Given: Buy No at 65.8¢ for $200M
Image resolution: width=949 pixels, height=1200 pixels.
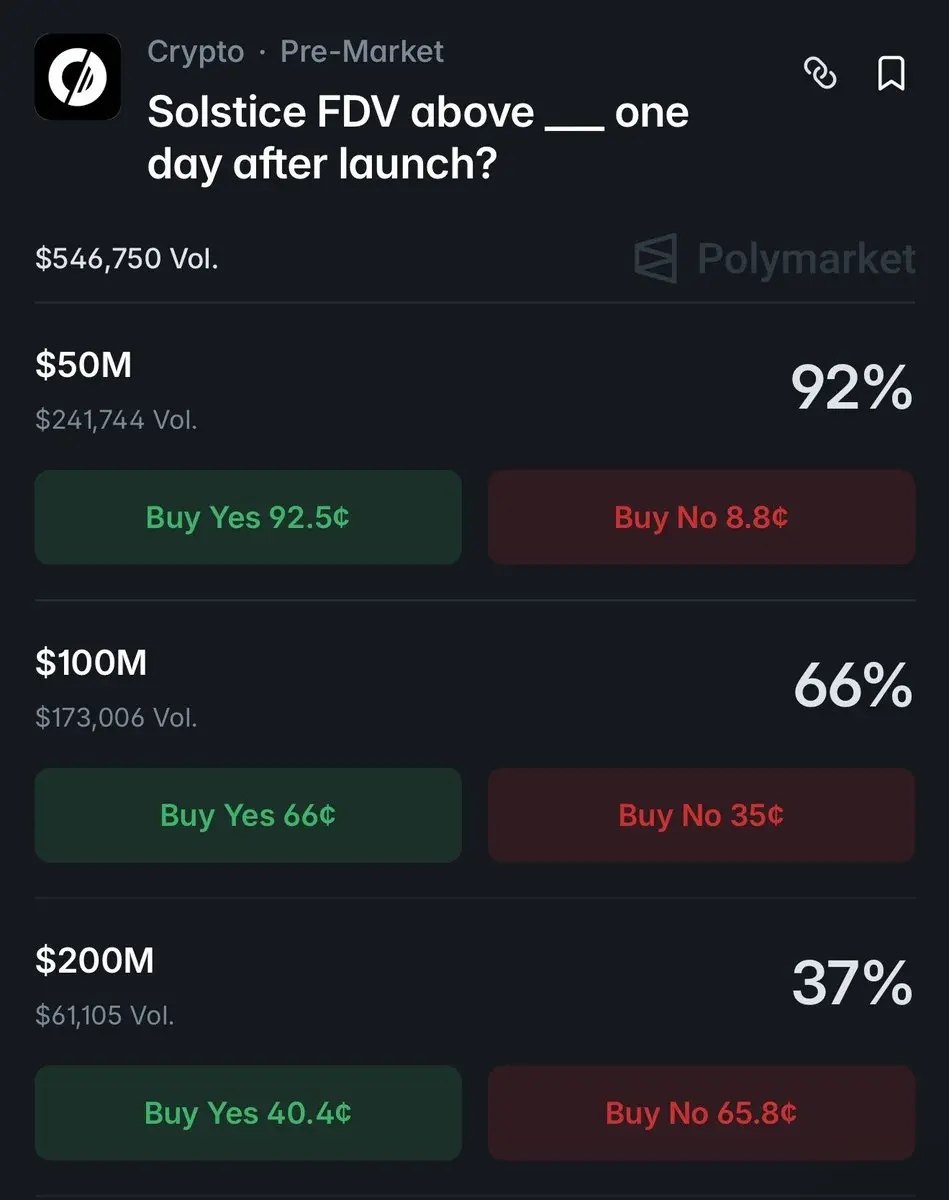Looking at the screenshot, I should pos(701,1113).
